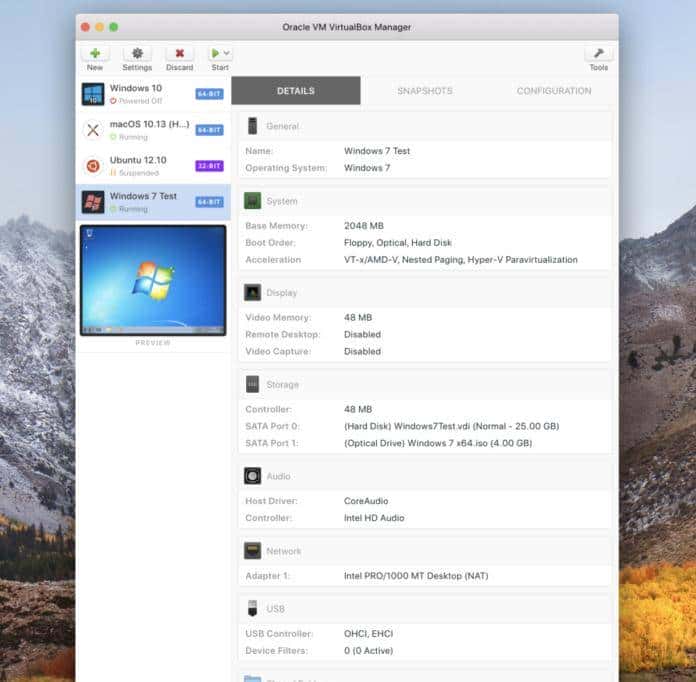
Task: Click 64-BIT badge on Windows 7 Test row
Action: pyautogui.click(x=209, y=202)
